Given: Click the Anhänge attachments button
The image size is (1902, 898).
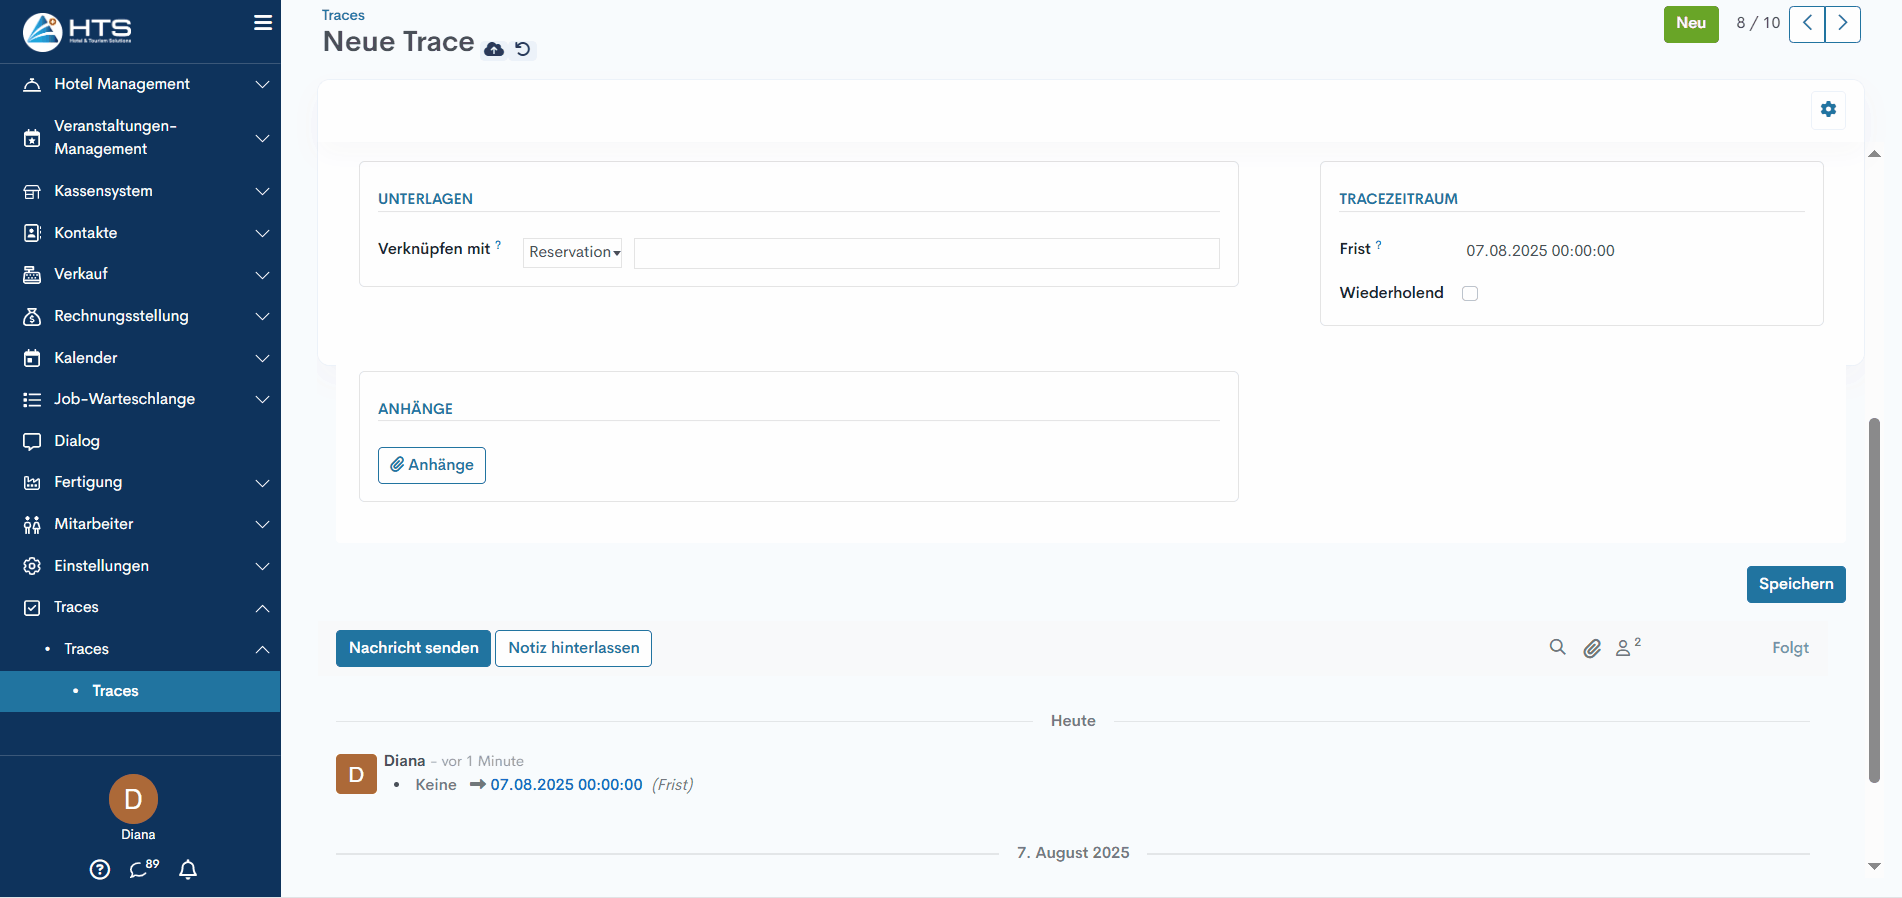Looking at the screenshot, I should pos(432,465).
